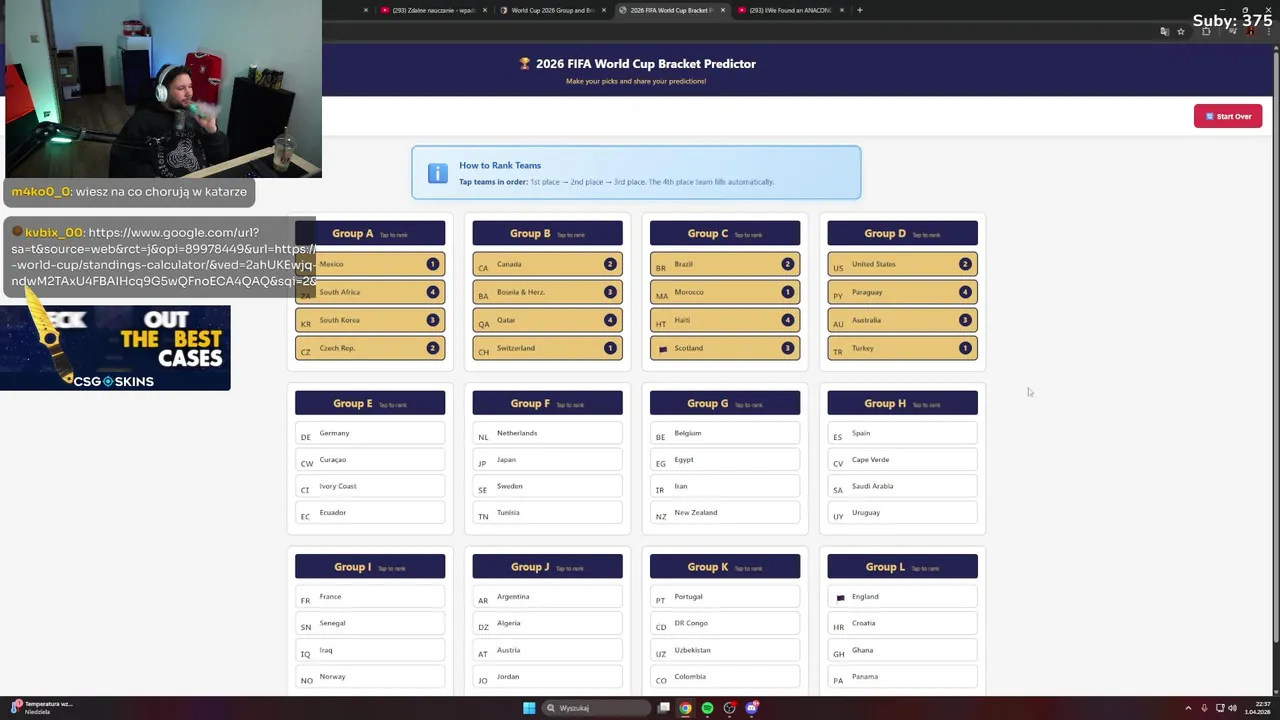
Task: Pick Cape Verde in Group H
Action: pyautogui.click(x=902, y=460)
